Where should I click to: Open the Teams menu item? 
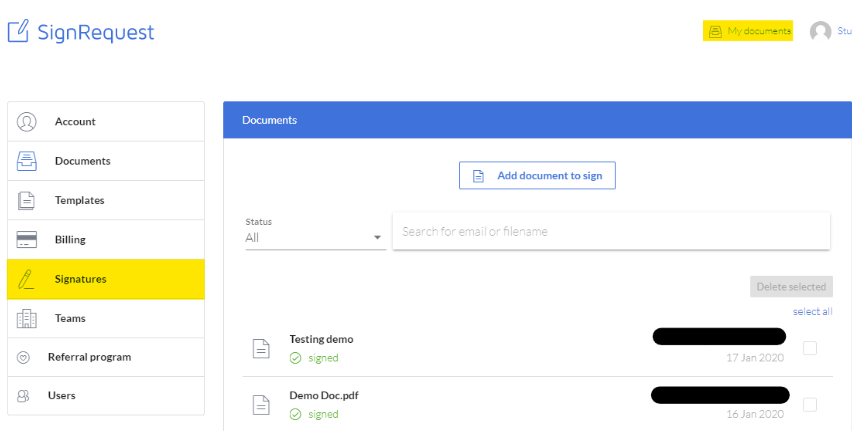[x=70, y=318]
